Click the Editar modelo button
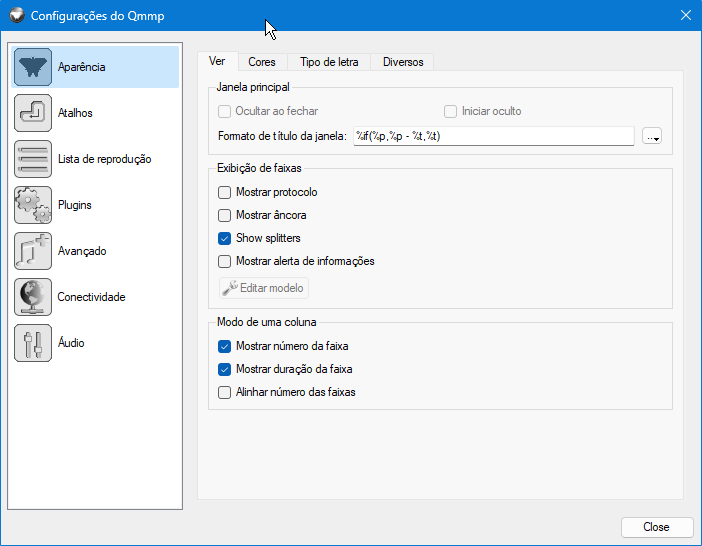 click(264, 288)
